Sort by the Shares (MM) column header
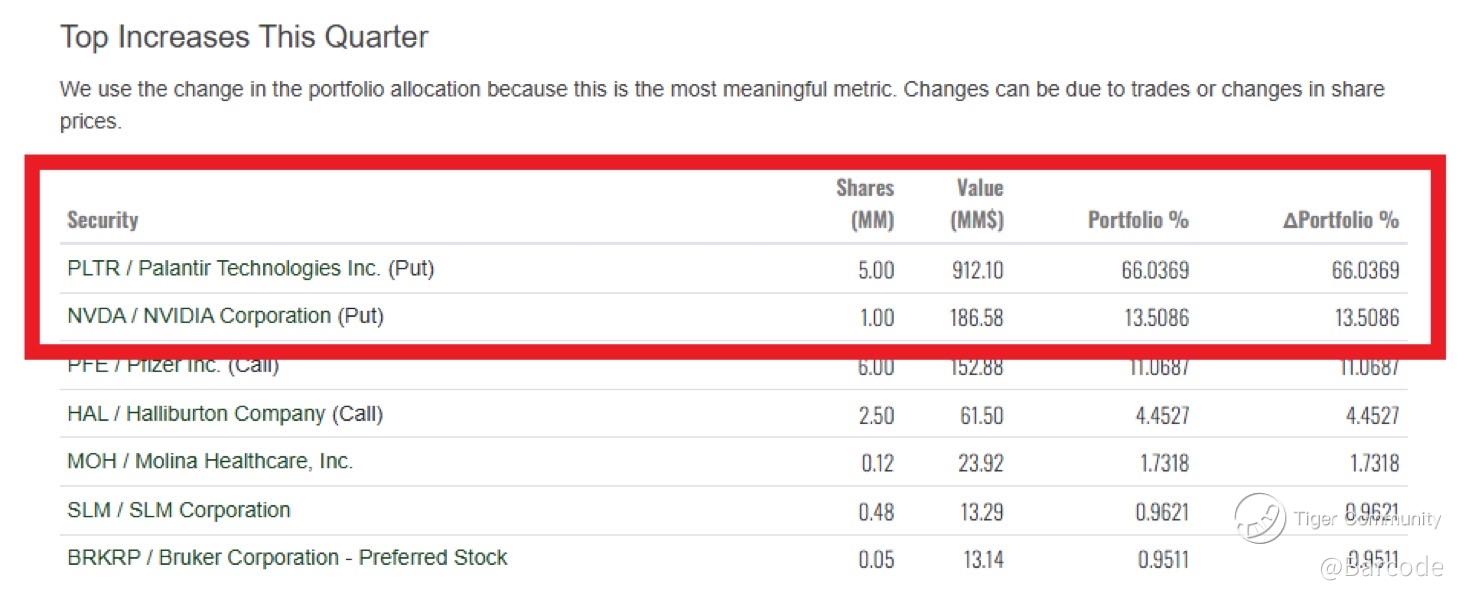Image resolution: width=1472 pixels, height=600 pixels. [x=866, y=204]
